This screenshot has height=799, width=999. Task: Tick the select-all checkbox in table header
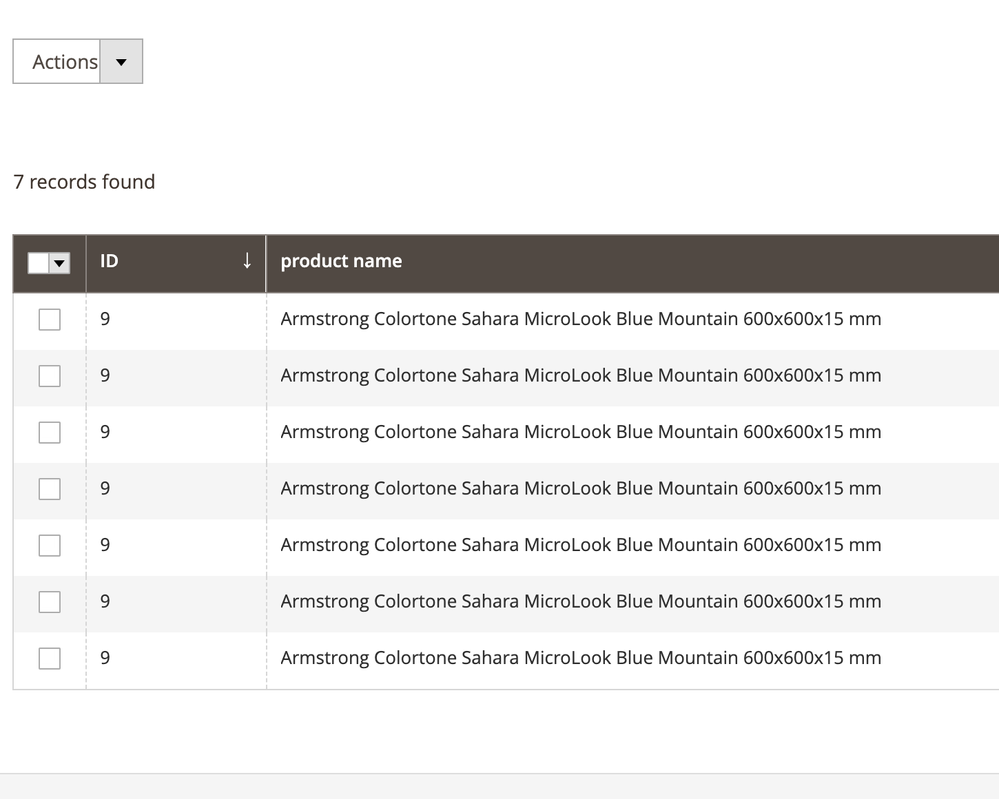click(38, 263)
